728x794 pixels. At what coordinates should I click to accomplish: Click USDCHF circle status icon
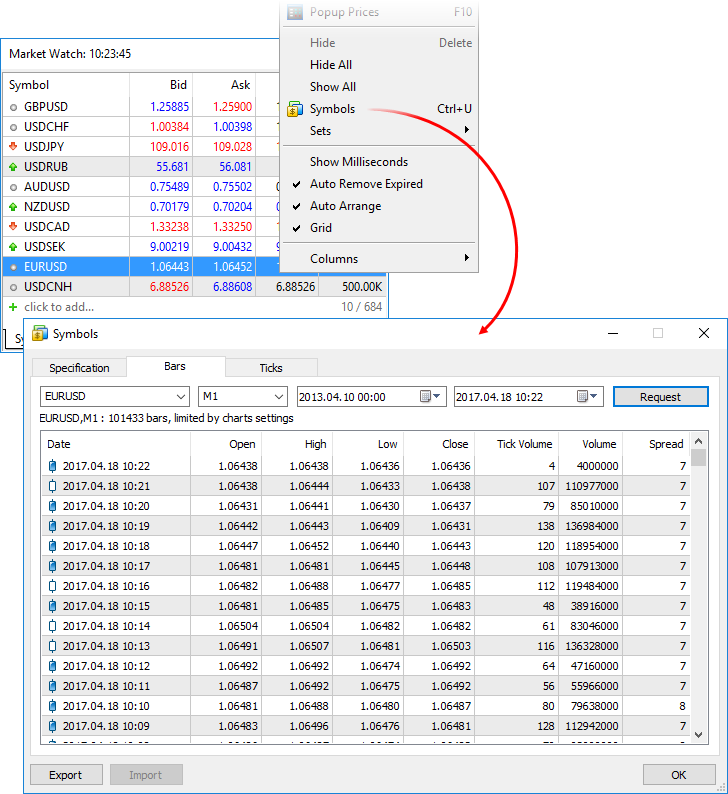(13, 127)
